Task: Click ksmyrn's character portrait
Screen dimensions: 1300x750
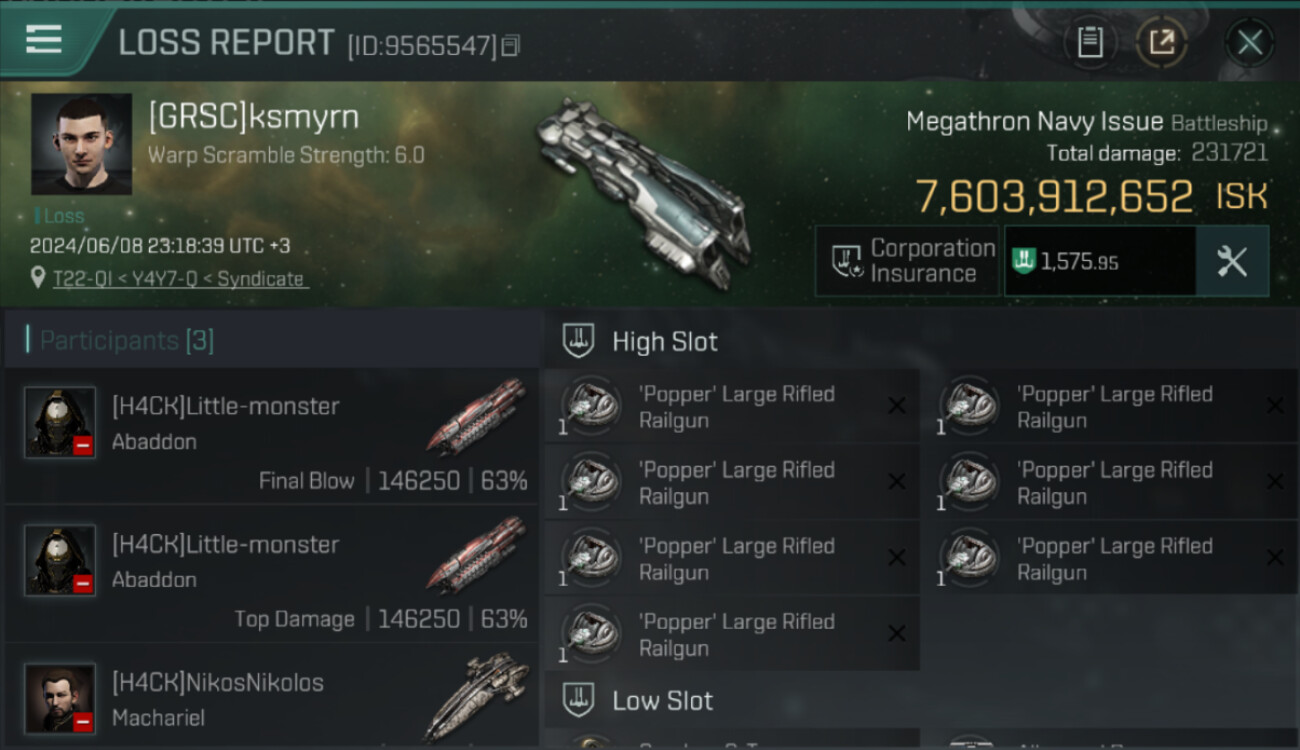Action: 81,144
